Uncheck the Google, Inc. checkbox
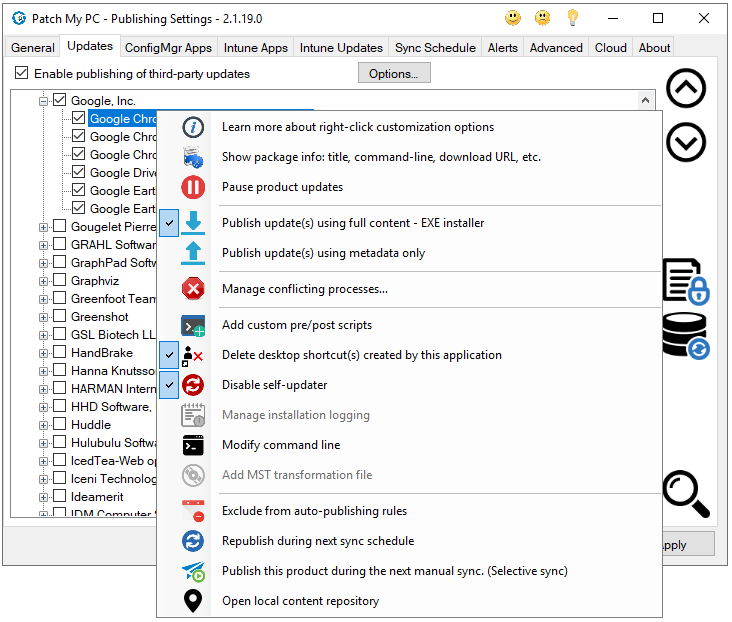 click(59, 101)
